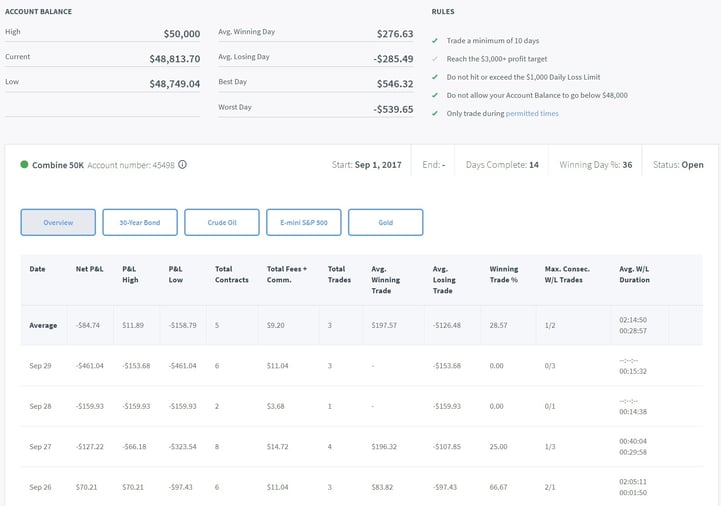This screenshot has height=506, width=721.
Task: Click the Winning Trade % column header
Action: (x=504, y=274)
